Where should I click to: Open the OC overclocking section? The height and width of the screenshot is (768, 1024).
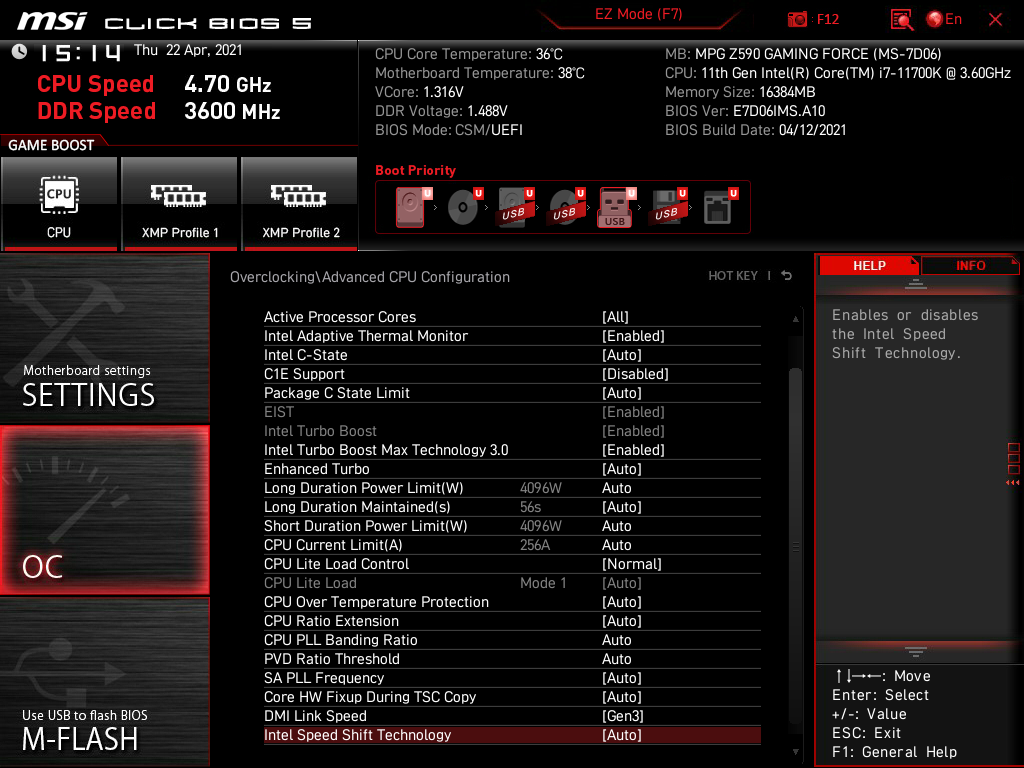tap(104, 511)
